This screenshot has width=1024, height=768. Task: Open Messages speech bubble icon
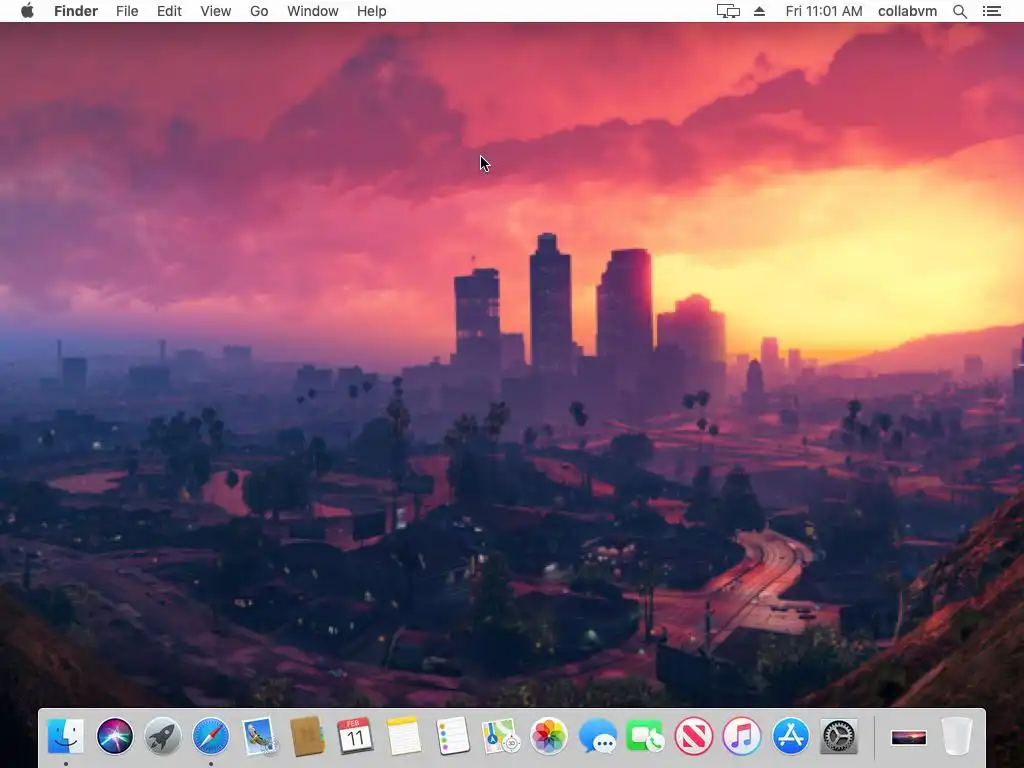597,736
